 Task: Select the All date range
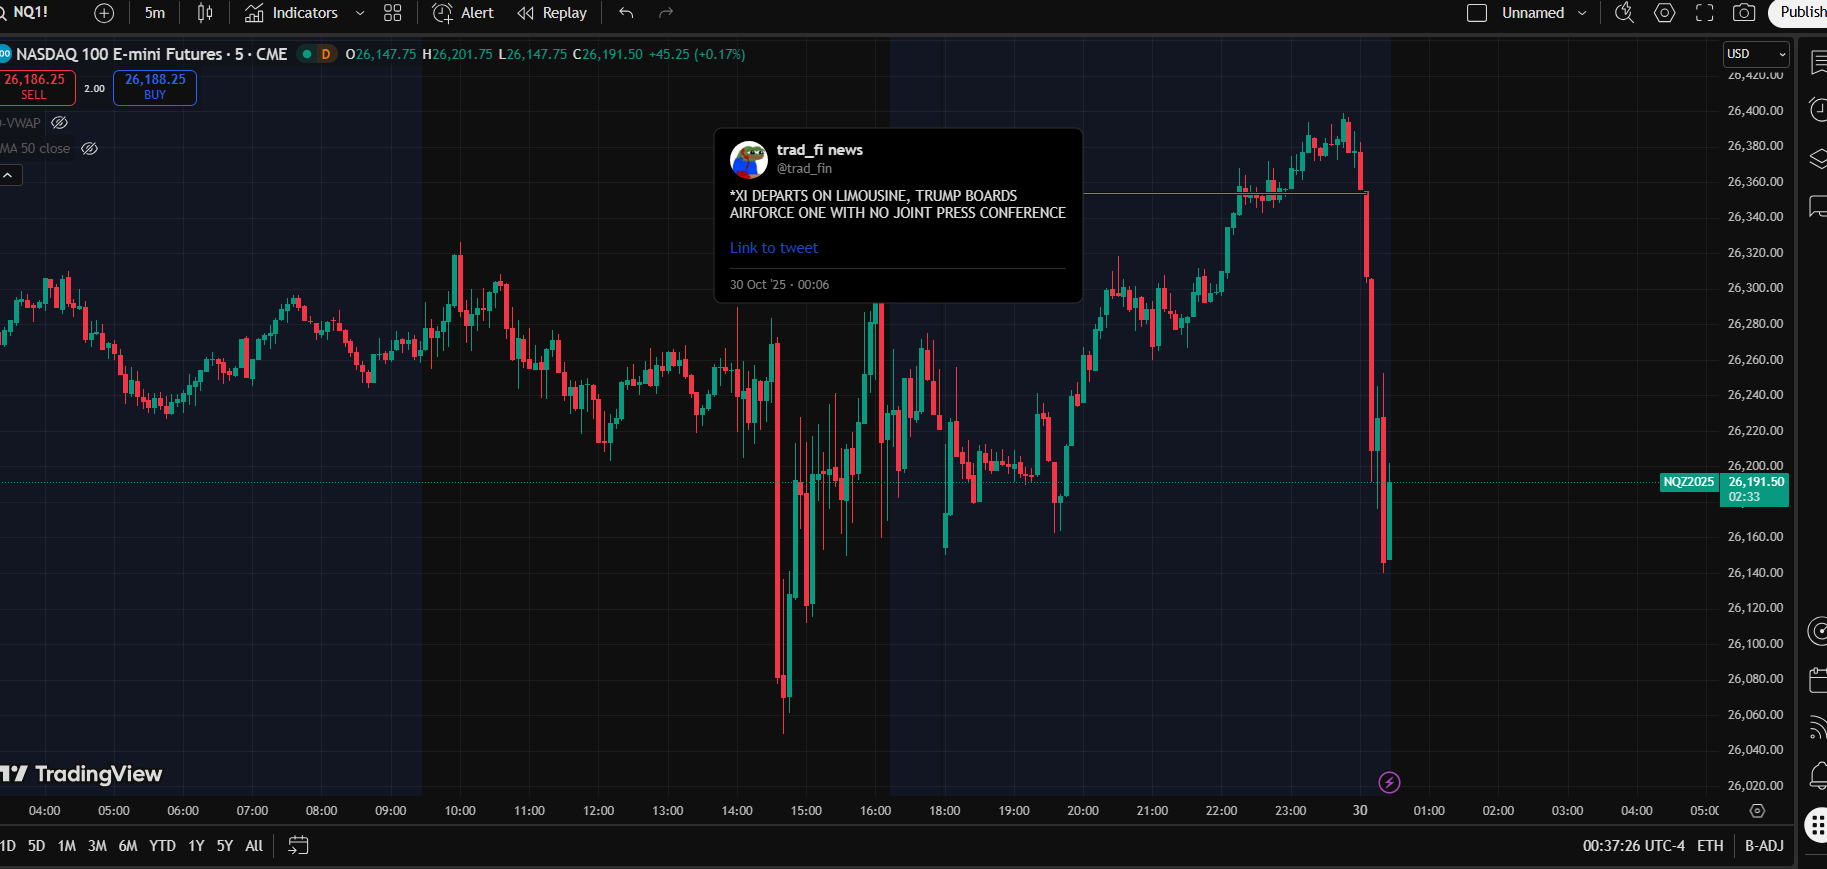coord(254,846)
